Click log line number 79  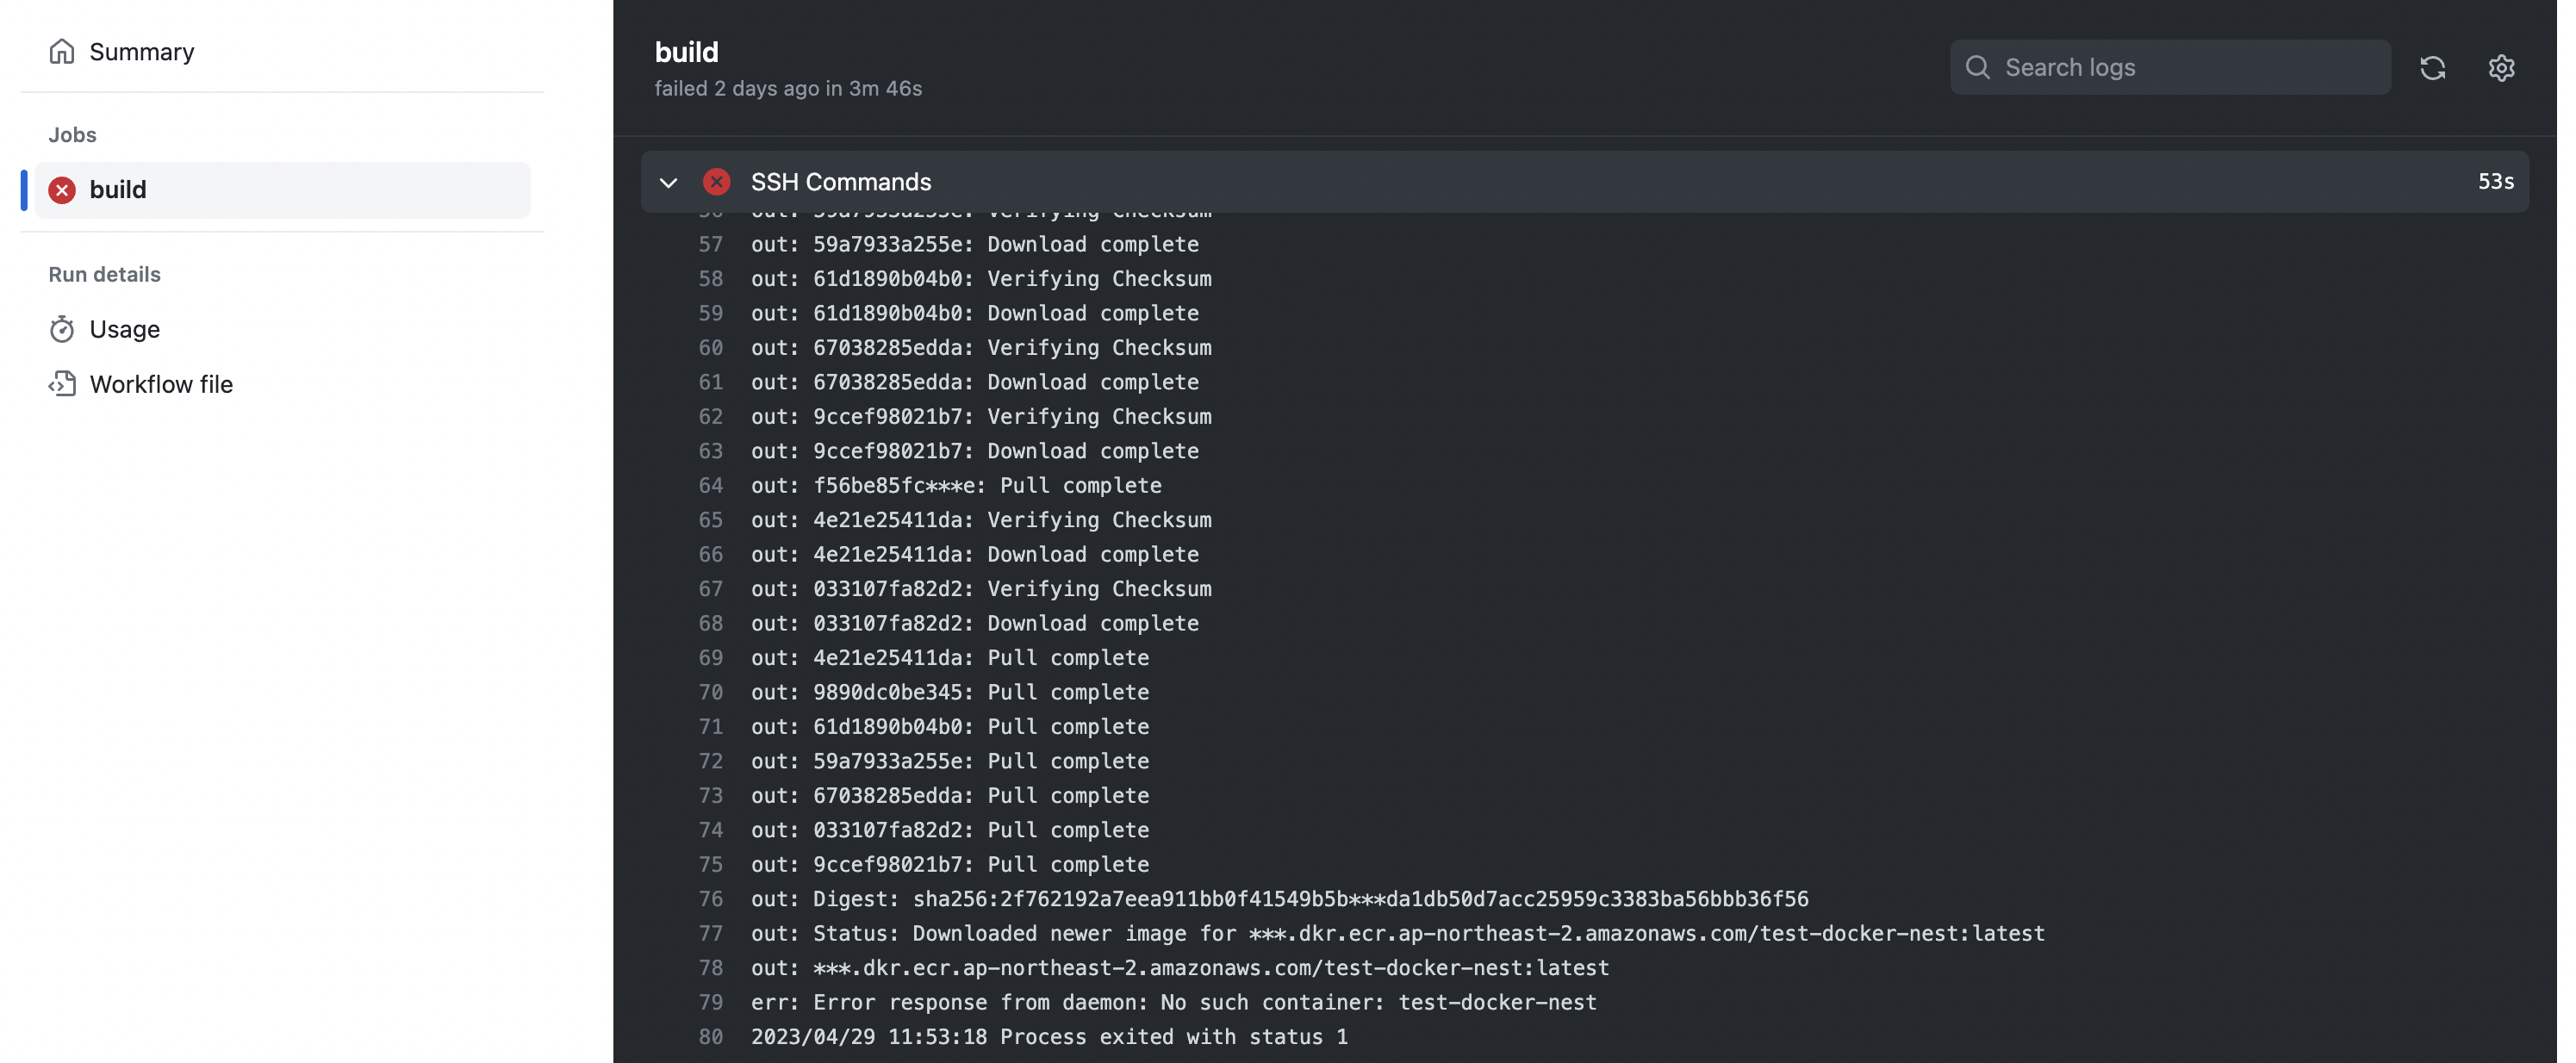710,1002
